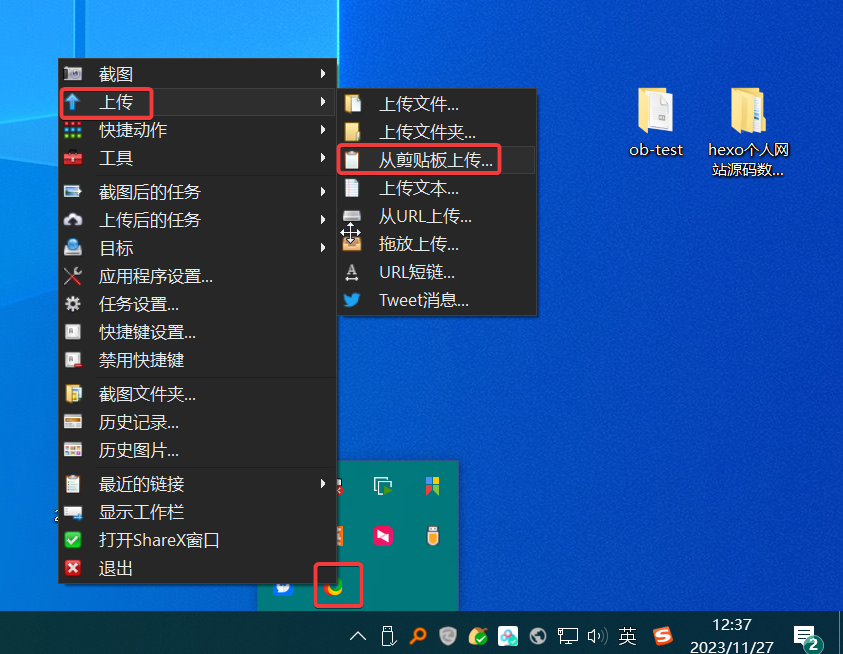Open 历史图片... entry
The image size is (843, 654).
197,450
